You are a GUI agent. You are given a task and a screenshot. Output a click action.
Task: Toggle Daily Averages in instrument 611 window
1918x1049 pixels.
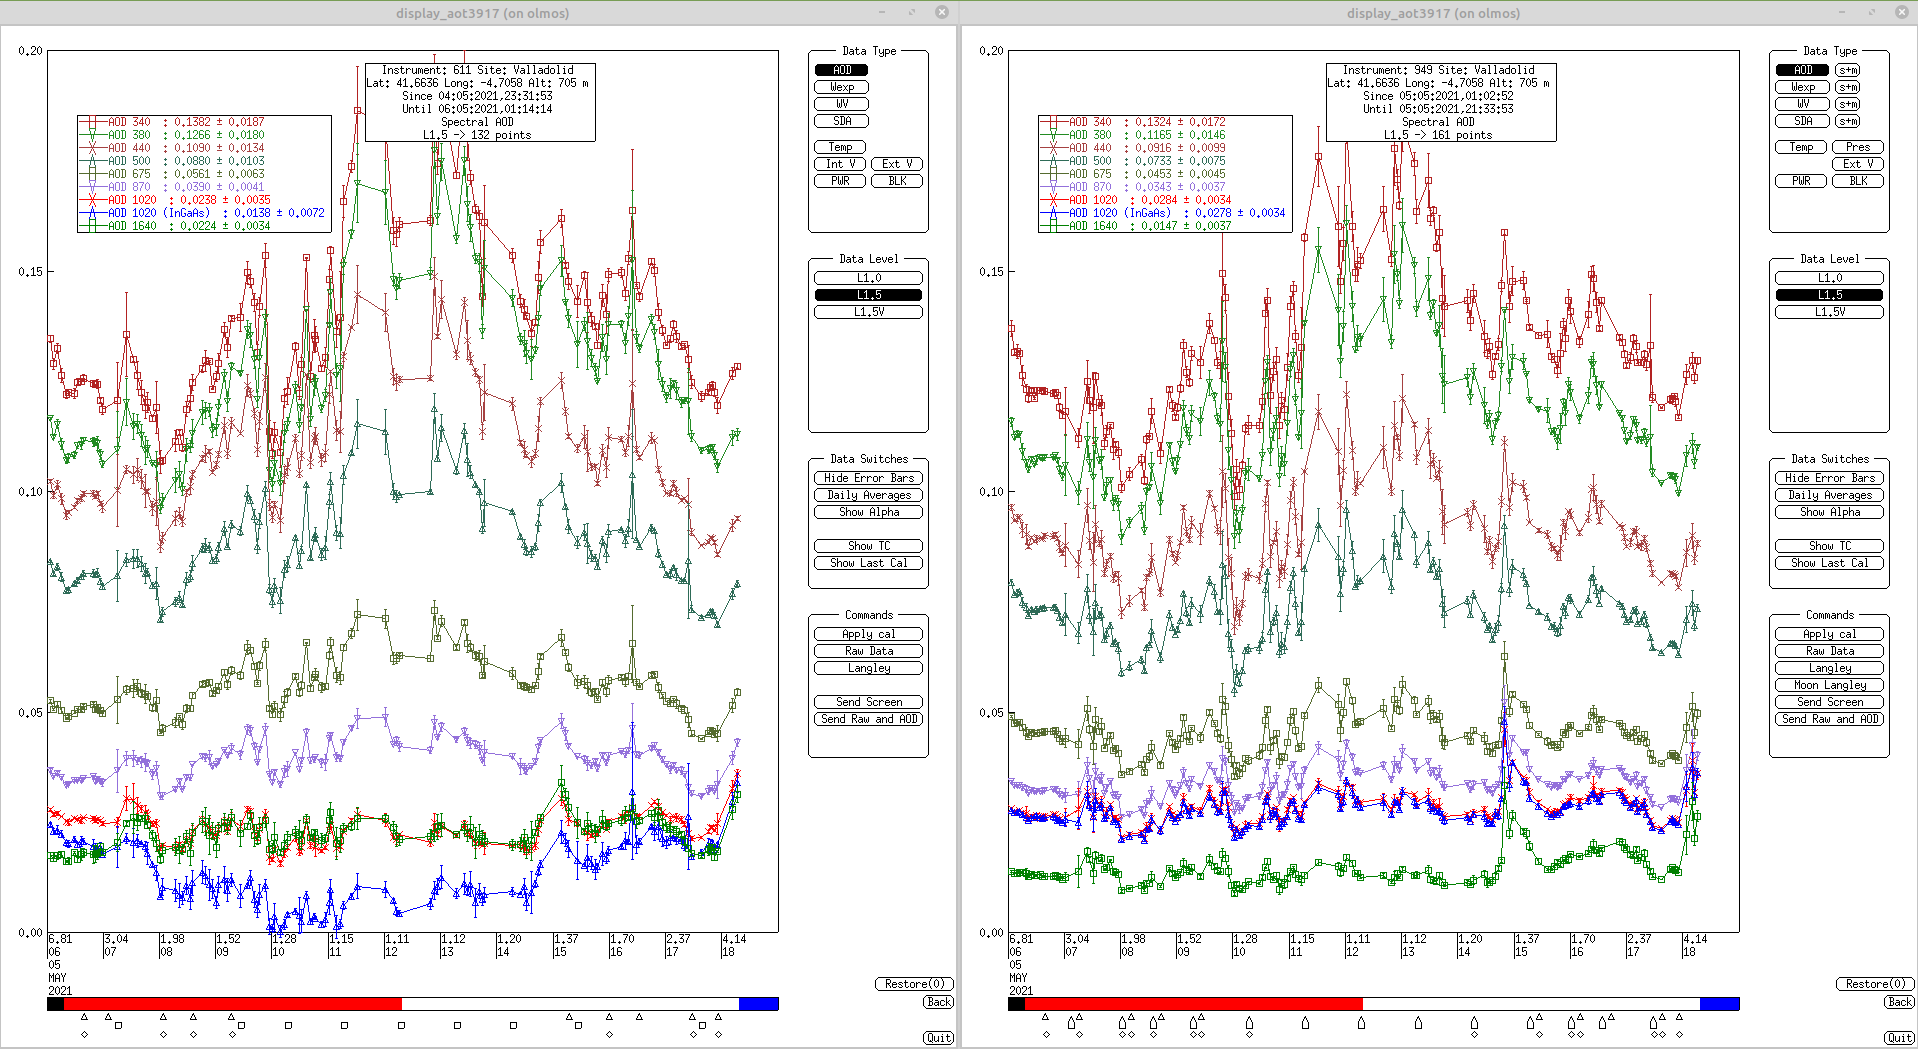[869, 495]
